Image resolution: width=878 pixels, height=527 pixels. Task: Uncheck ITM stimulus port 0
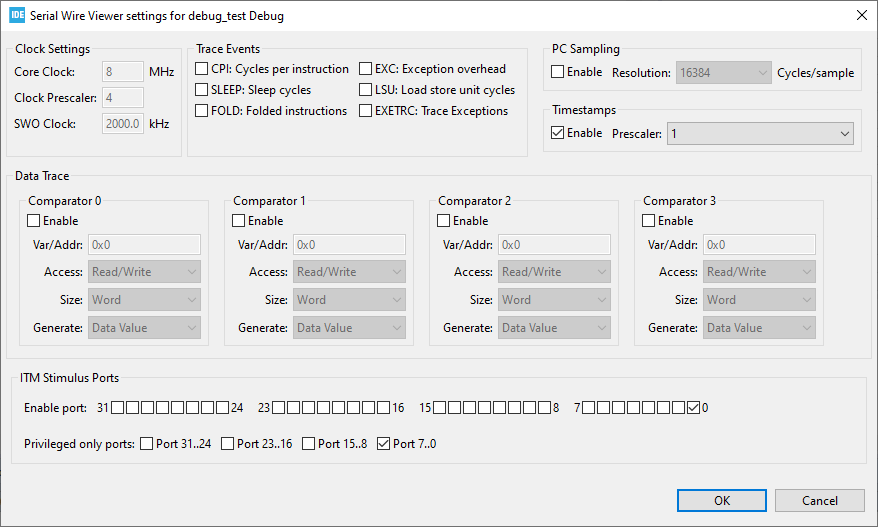[x=694, y=408]
